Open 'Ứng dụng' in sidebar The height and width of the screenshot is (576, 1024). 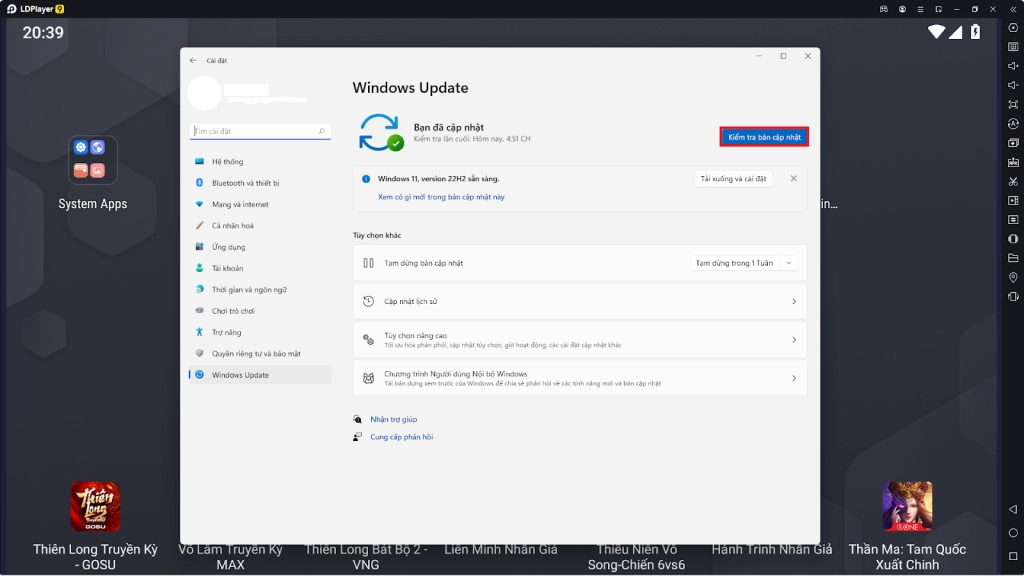coord(260,247)
